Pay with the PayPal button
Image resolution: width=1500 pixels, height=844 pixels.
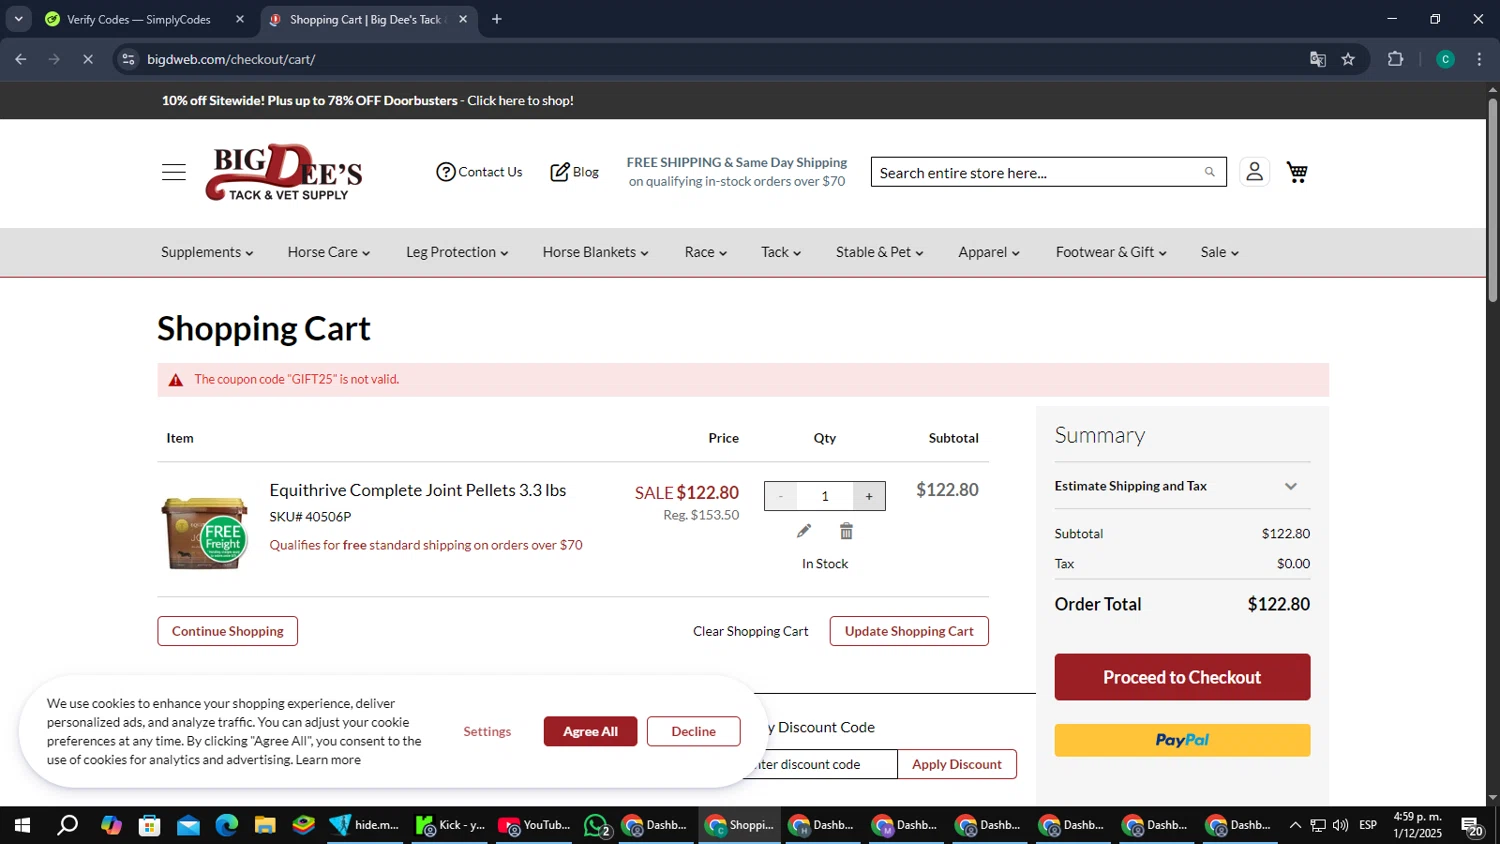(x=1182, y=740)
